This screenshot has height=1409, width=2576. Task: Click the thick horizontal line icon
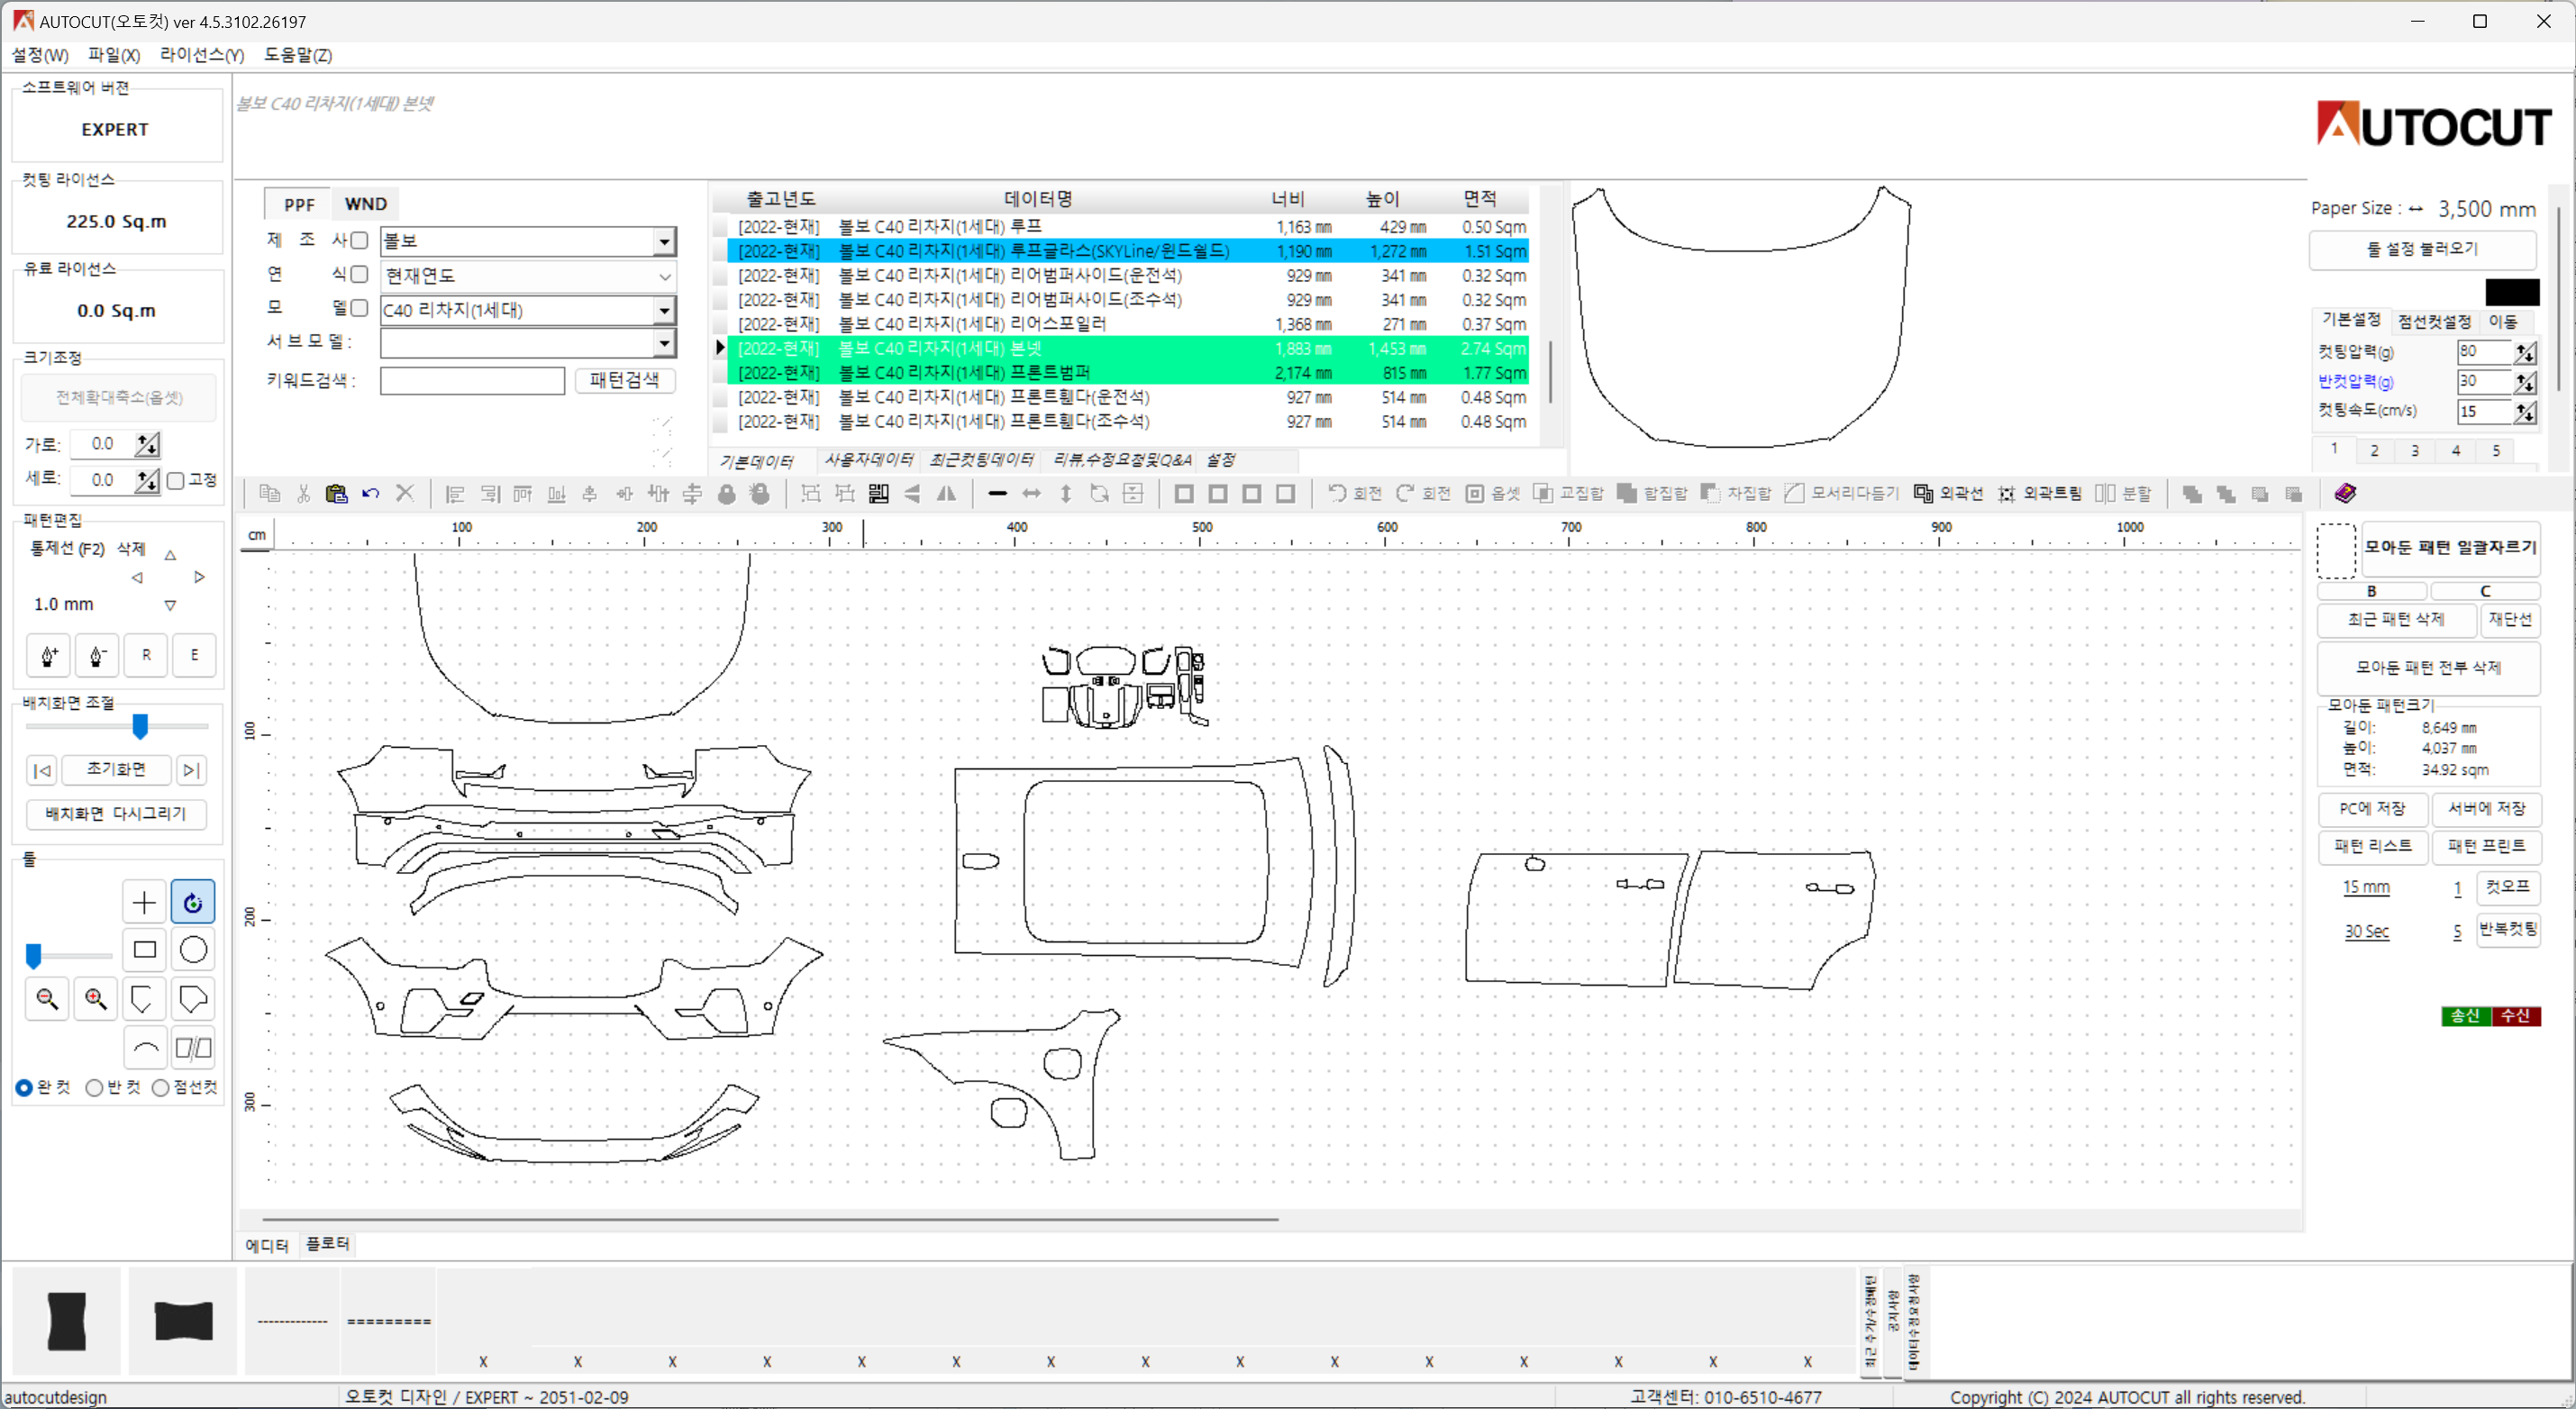click(x=997, y=493)
